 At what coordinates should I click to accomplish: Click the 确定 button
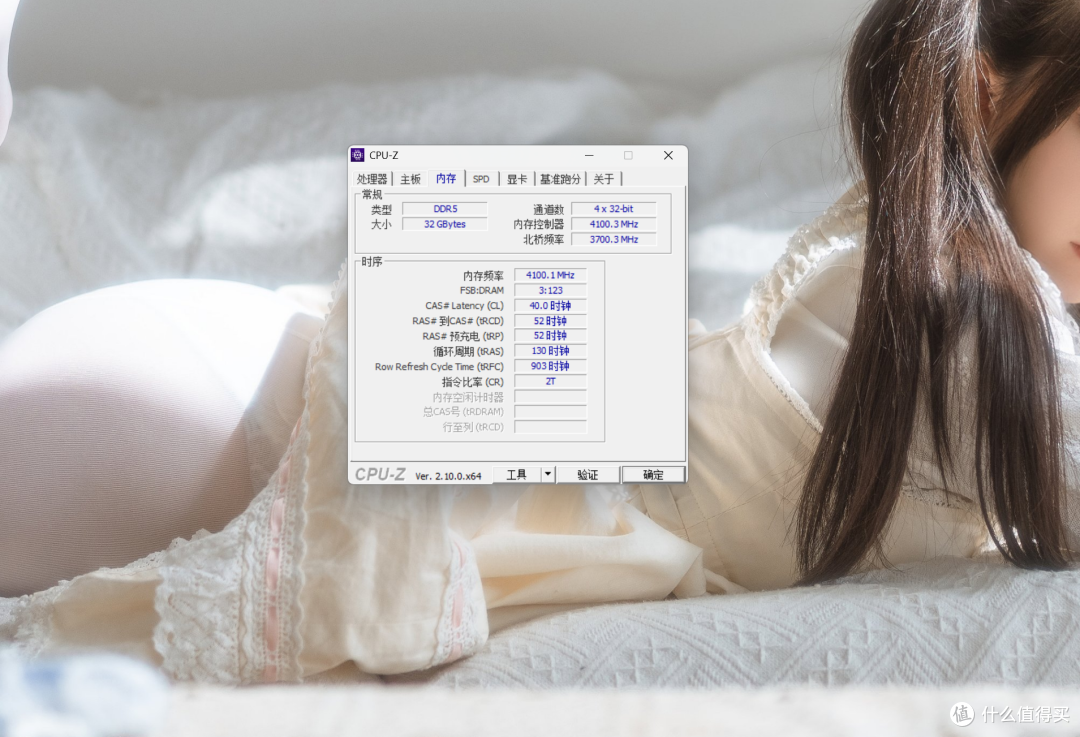click(x=653, y=475)
